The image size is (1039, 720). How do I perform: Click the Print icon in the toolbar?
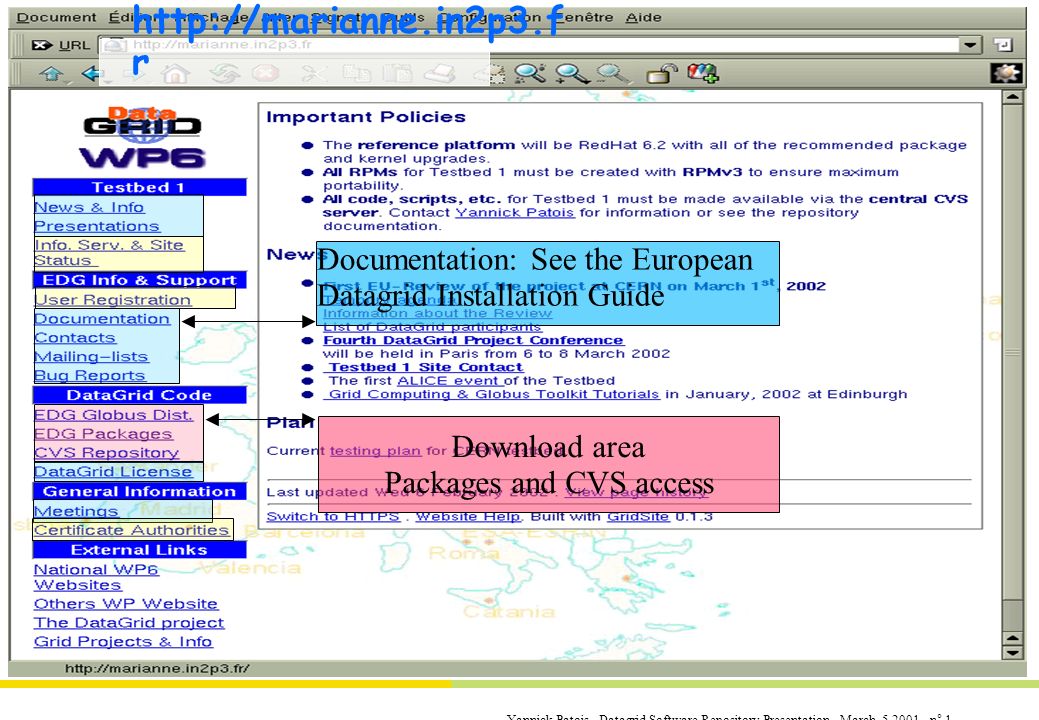pos(439,73)
